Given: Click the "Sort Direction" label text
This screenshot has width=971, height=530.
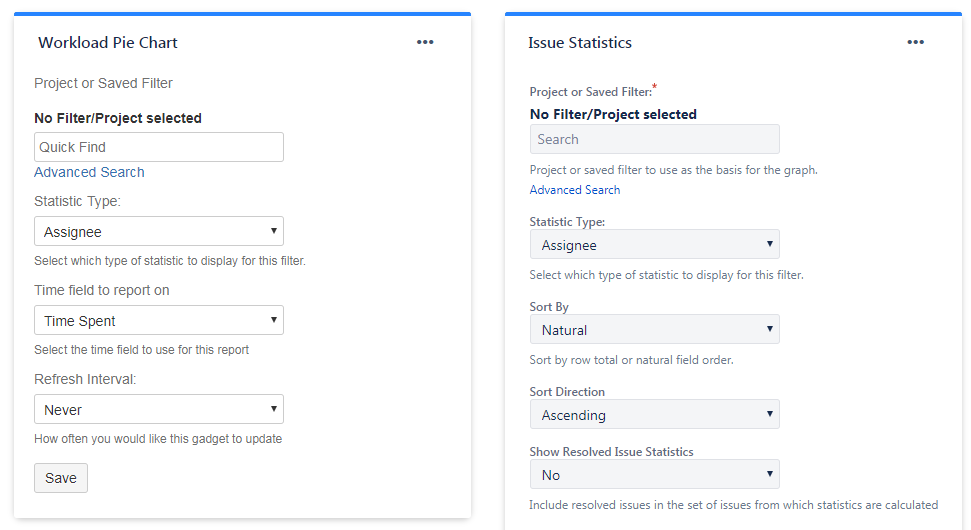Looking at the screenshot, I should point(567,392).
